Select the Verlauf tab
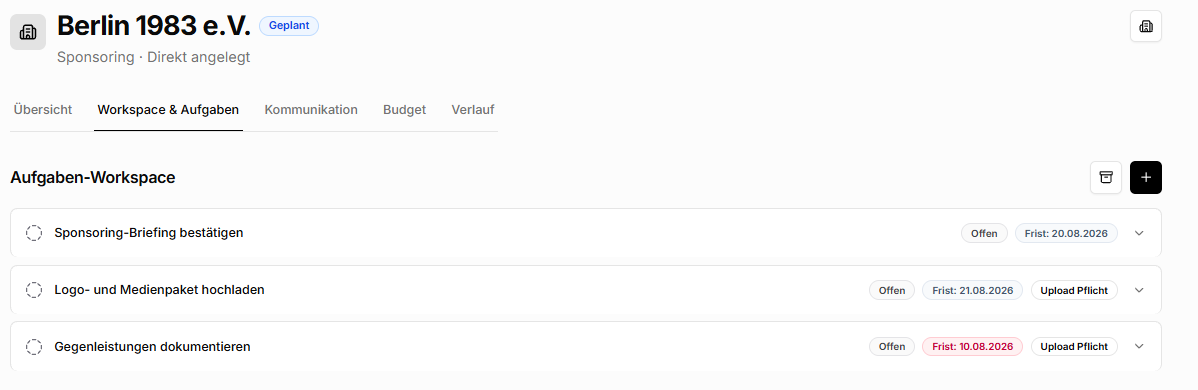Image resolution: width=1198 pixels, height=390 pixels. [x=473, y=109]
